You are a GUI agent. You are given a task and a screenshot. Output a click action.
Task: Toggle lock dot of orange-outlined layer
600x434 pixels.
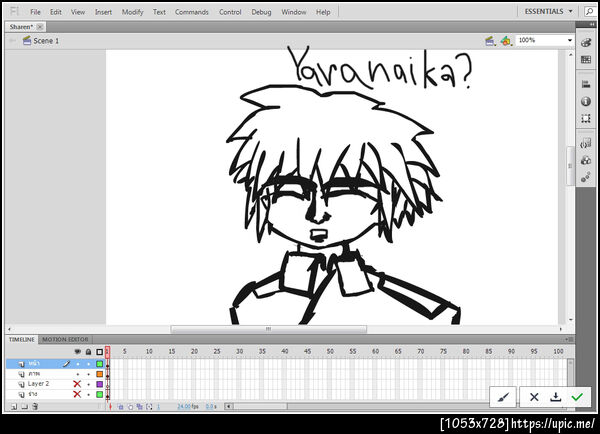88,374
